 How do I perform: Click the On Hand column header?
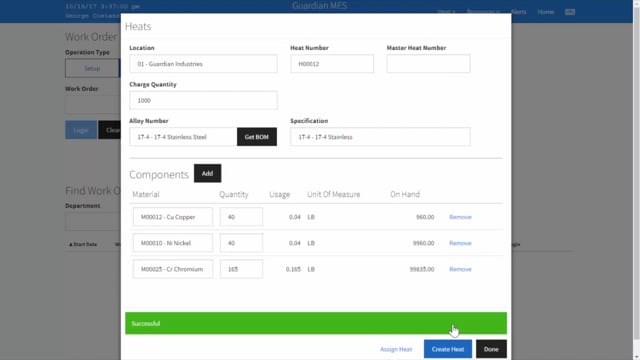[x=405, y=194]
